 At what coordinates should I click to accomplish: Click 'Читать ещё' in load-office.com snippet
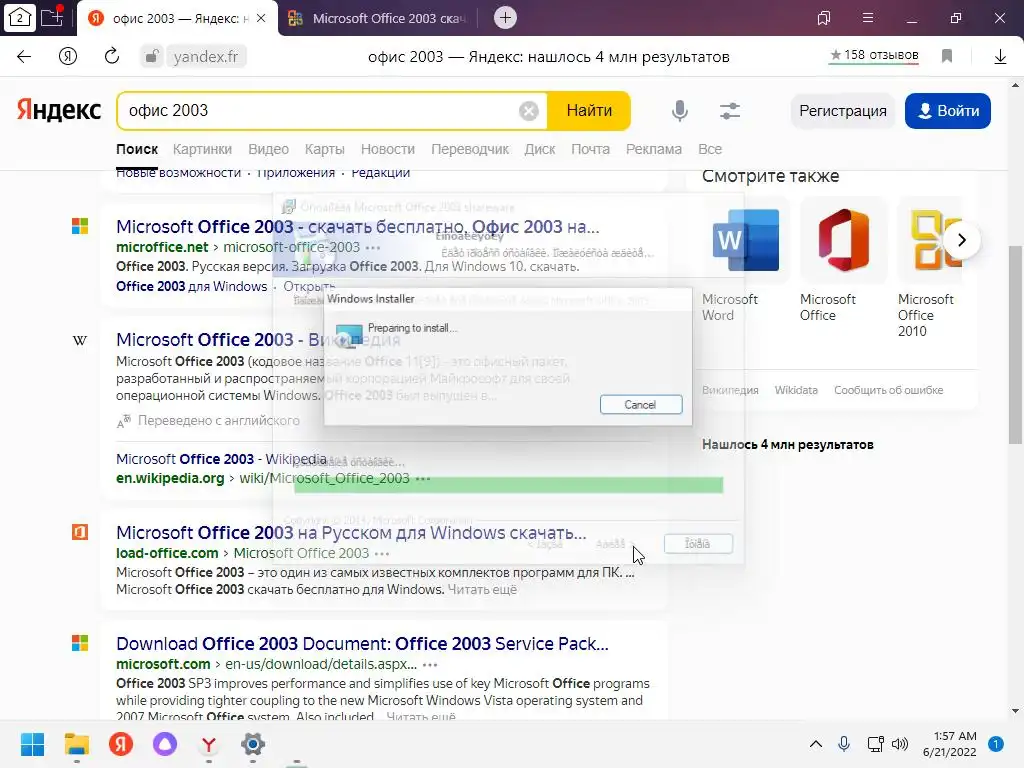coord(482,589)
